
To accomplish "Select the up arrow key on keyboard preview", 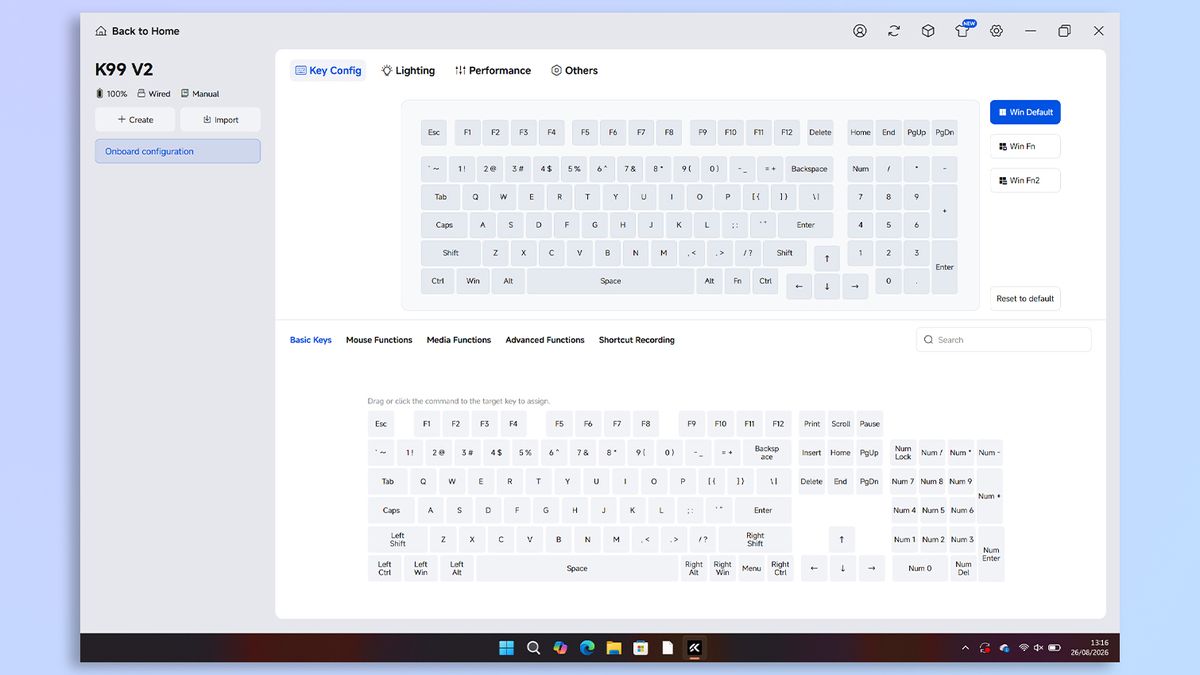I will [x=826, y=258].
